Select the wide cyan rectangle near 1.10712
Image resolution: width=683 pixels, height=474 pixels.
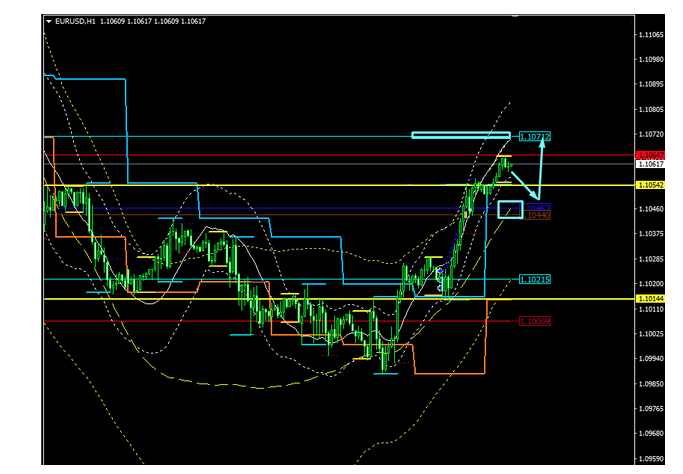461,135
